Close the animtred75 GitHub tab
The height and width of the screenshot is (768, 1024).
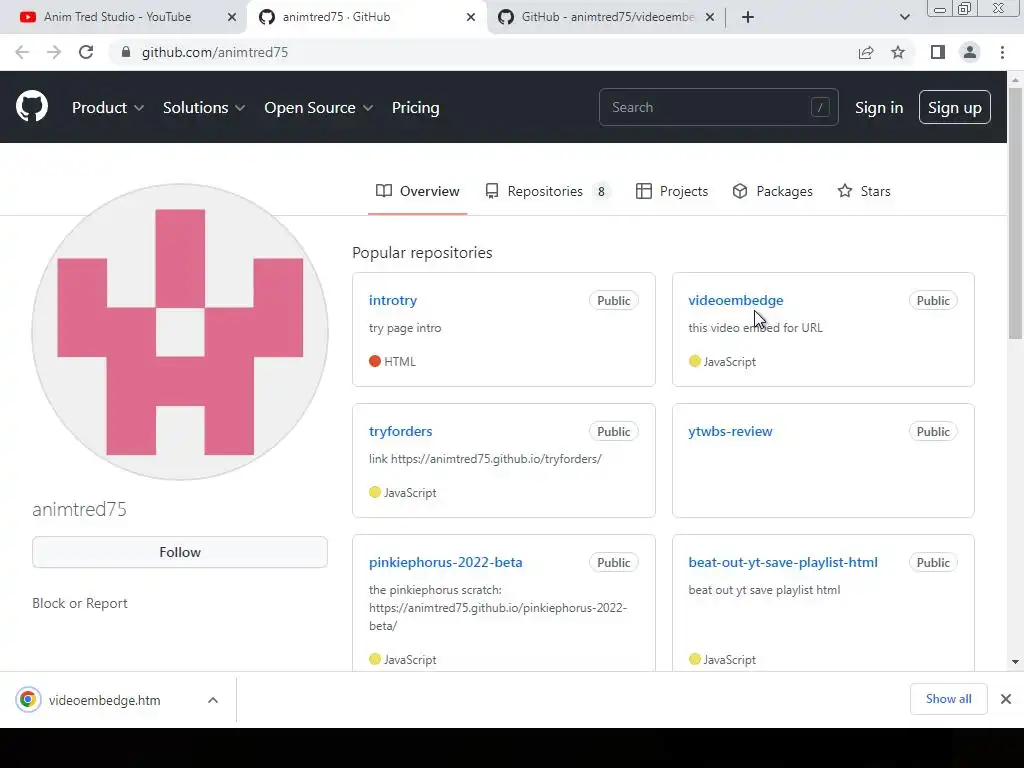(x=471, y=17)
